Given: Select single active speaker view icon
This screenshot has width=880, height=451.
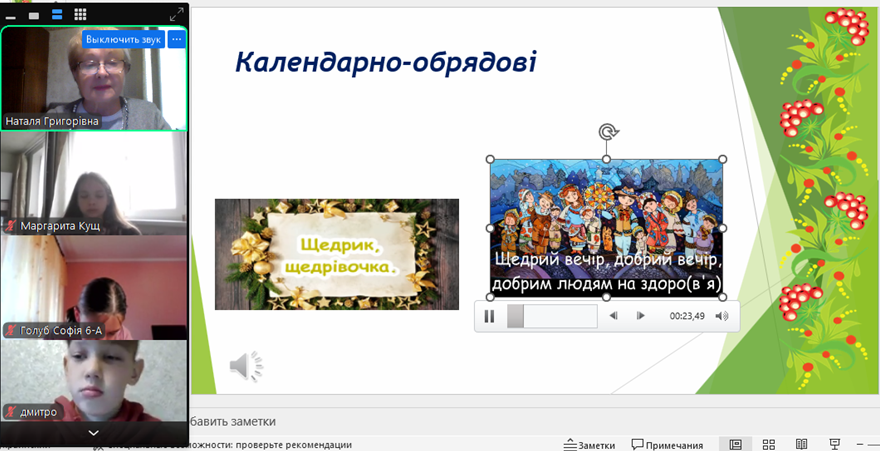Looking at the screenshot, I should [33, 14].
